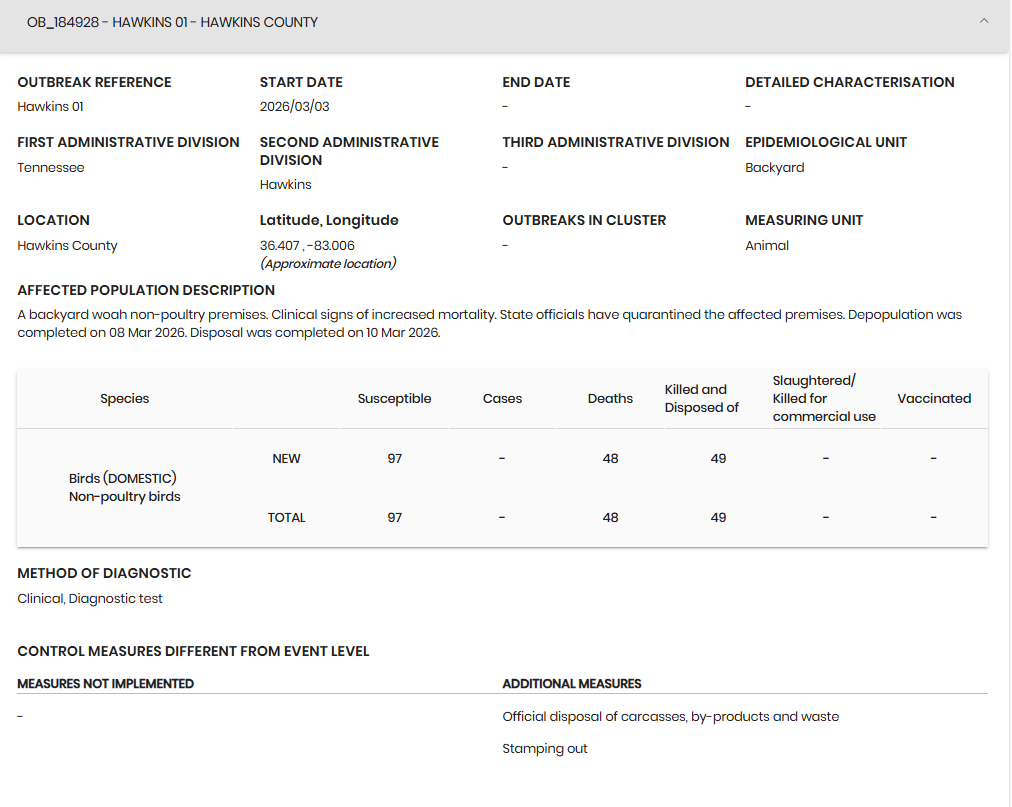Click the Deaths column header
Viewport: 1012px width, 807px height.
point(610,399)
